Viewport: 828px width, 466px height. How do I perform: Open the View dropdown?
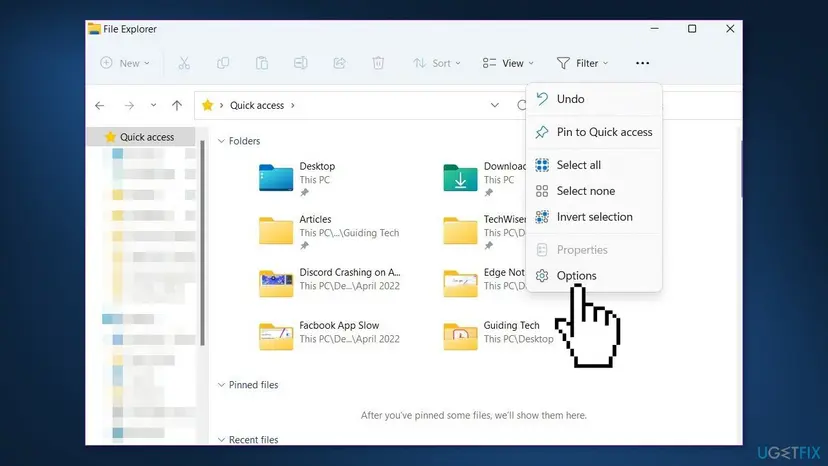pyautogui.click(x=508, y=63)
